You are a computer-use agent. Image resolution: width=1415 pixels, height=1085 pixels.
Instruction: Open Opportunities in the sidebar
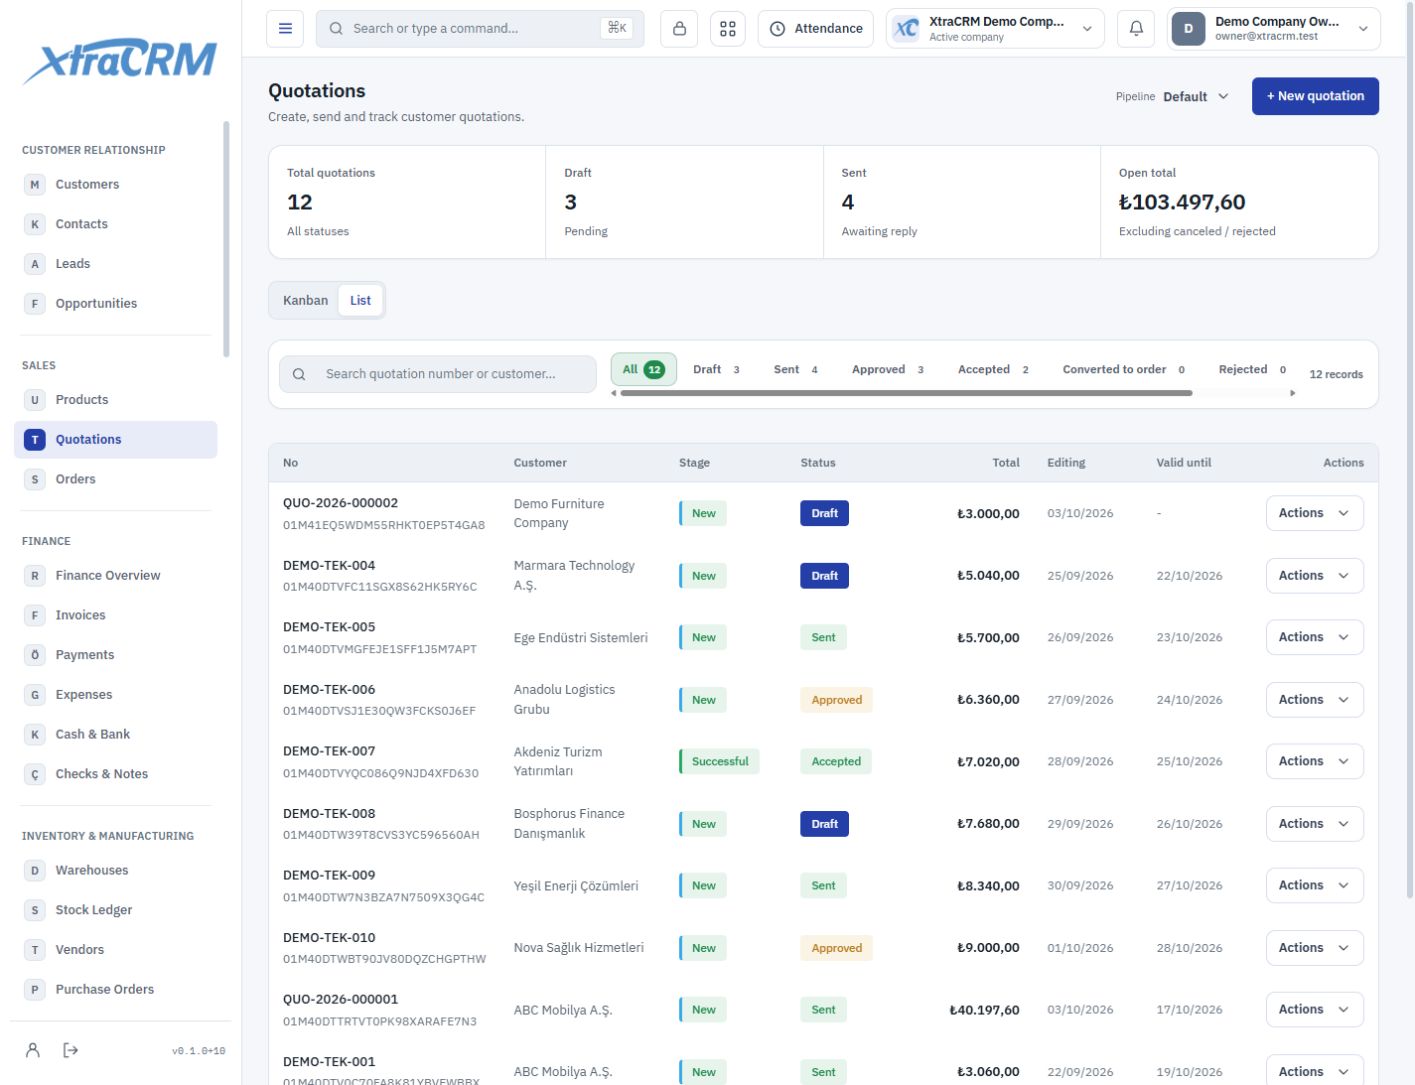click(x=115, y=303)
